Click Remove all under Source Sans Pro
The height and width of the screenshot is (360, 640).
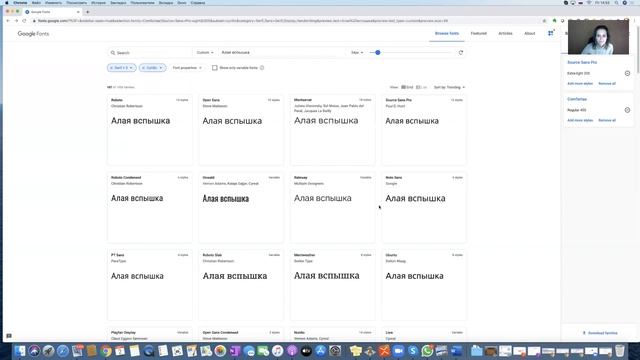pyautogui.click(x=607, y=84)
